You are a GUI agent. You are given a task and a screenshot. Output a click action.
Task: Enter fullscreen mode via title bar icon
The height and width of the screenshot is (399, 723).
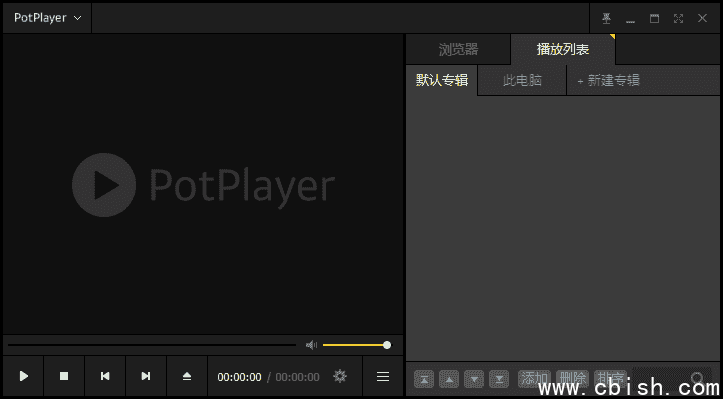pos(678,18)
